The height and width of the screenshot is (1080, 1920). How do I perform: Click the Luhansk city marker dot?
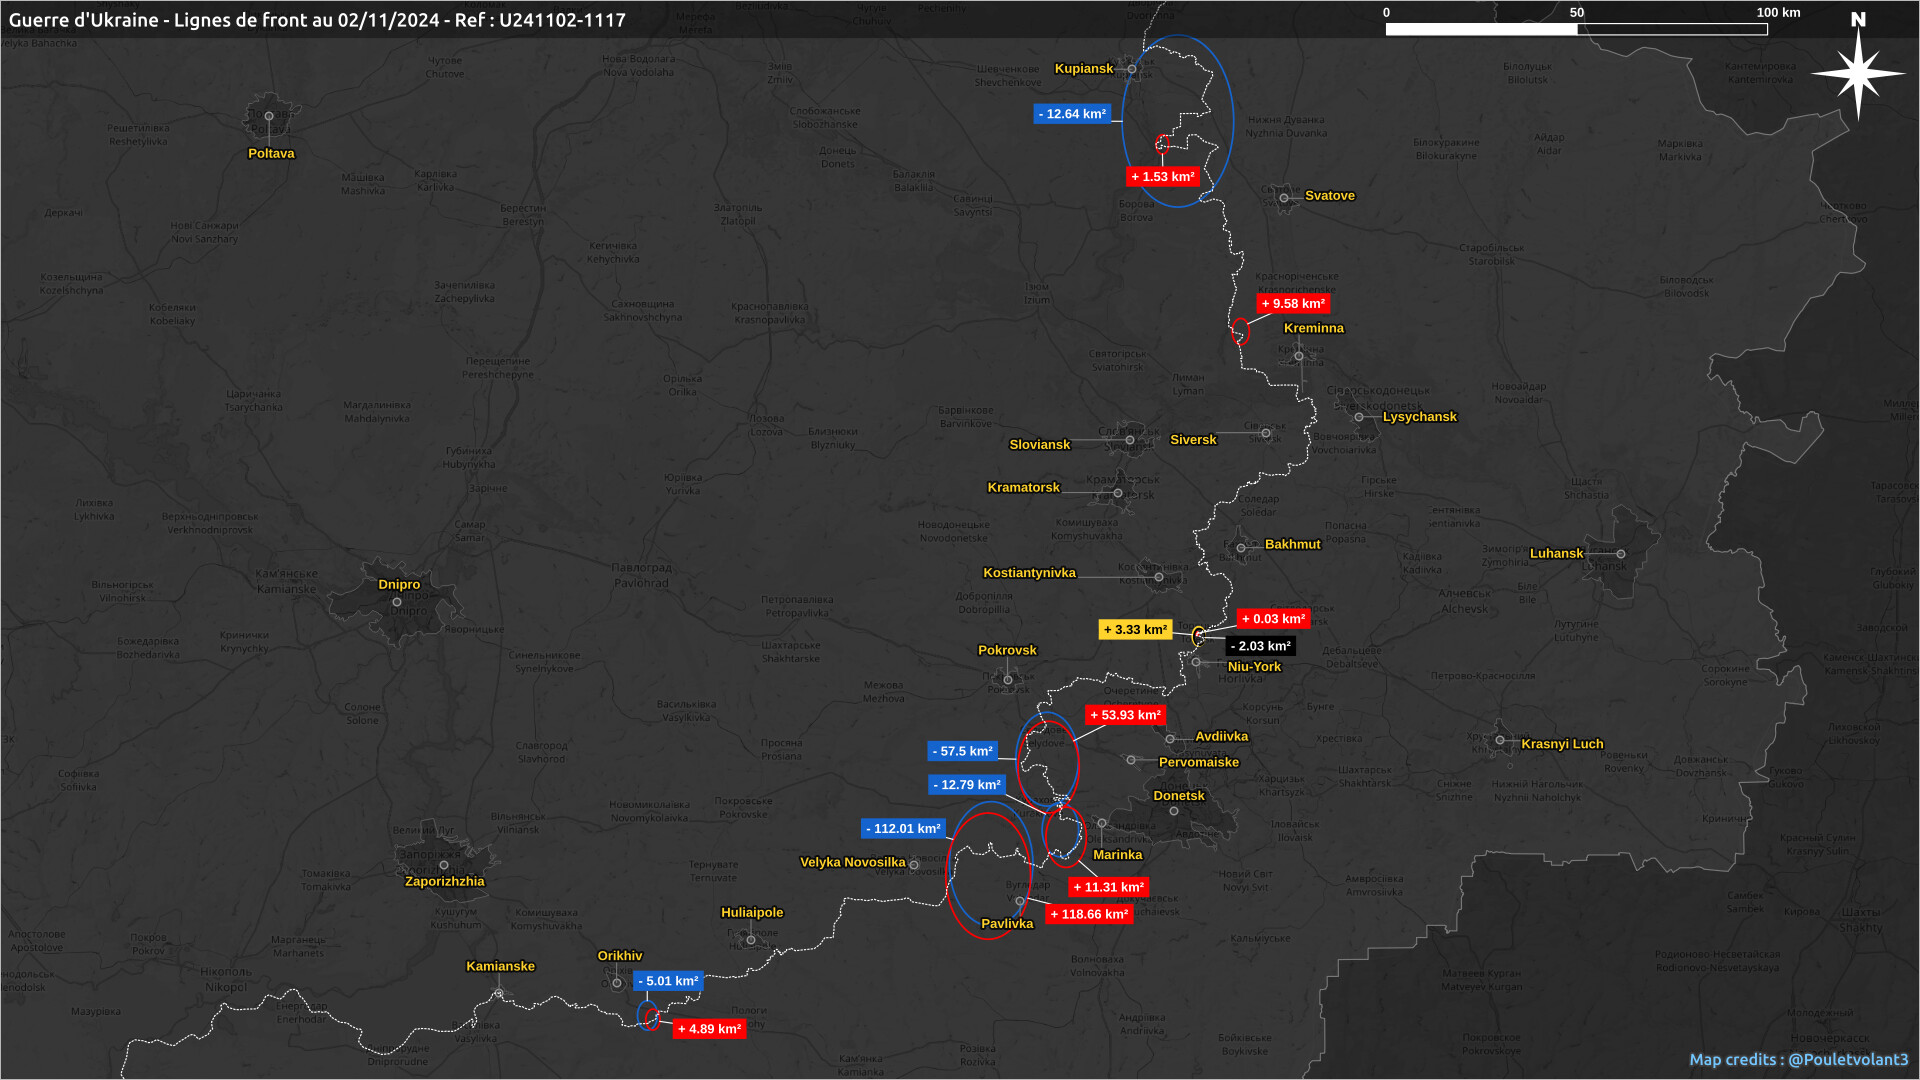1621,554
